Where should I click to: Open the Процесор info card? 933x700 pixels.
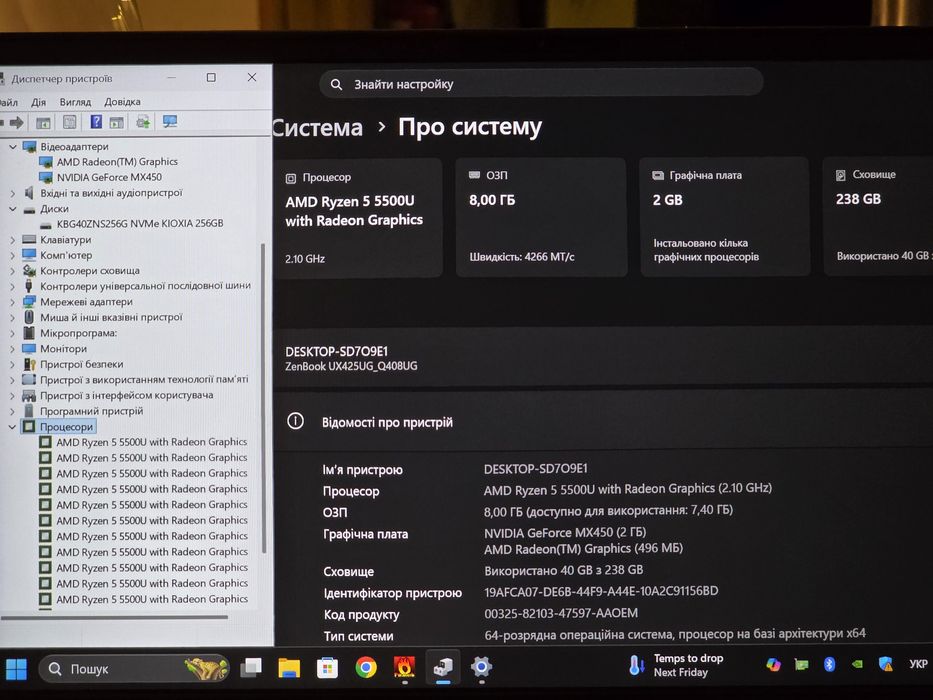[x=358, y=218]
